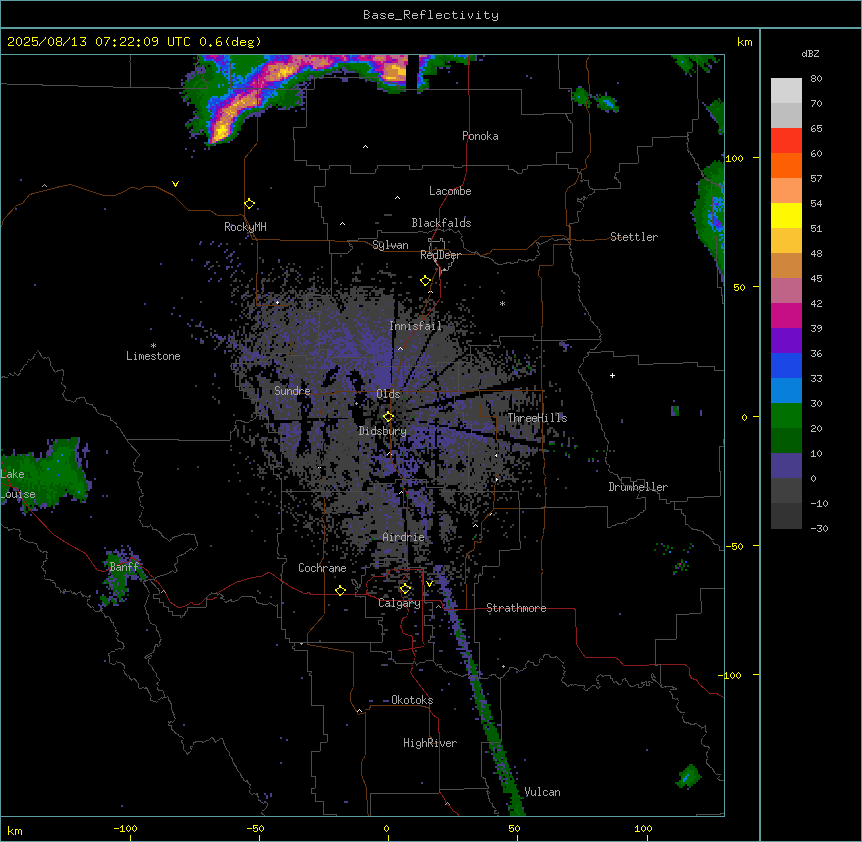The width and height of the screenshot is (862, 842).
Task: Click the Olds label
Action: (x=388, y=394)
